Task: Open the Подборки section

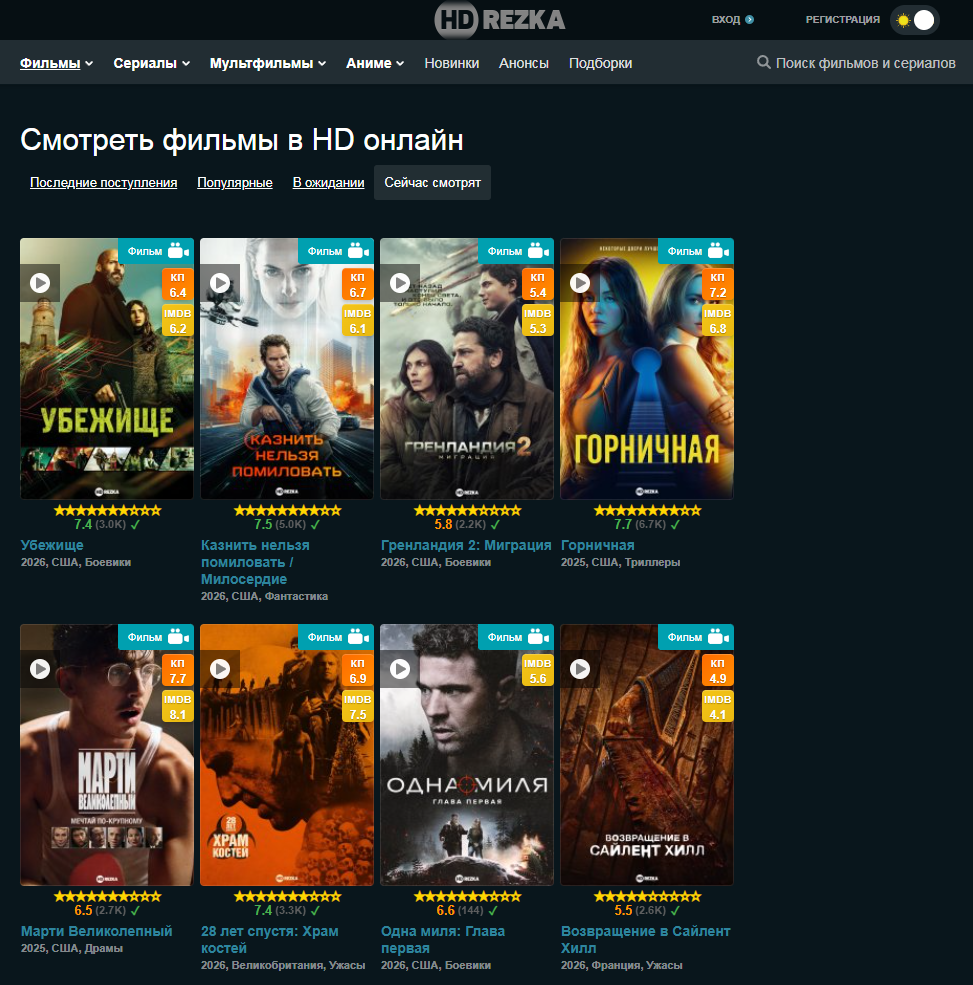Action: click(601, 63)
